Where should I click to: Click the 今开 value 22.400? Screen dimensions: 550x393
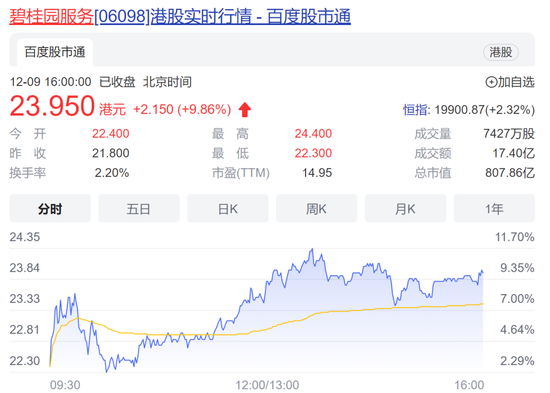tap(110, 134)
